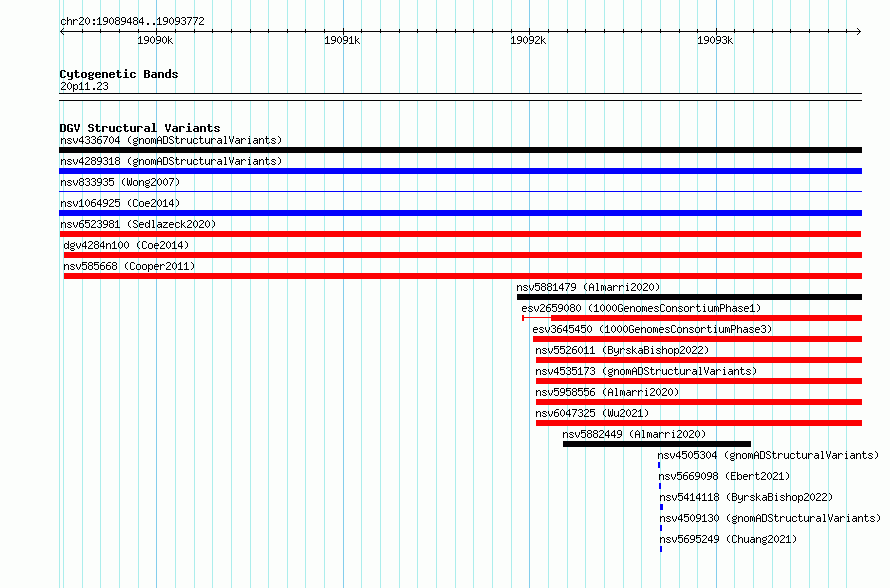Image resolution: width=890 pixels, height=588 pixels.
Task: Open the nsv5695249 (Chuang2021) label
Action: pos(728,539)
